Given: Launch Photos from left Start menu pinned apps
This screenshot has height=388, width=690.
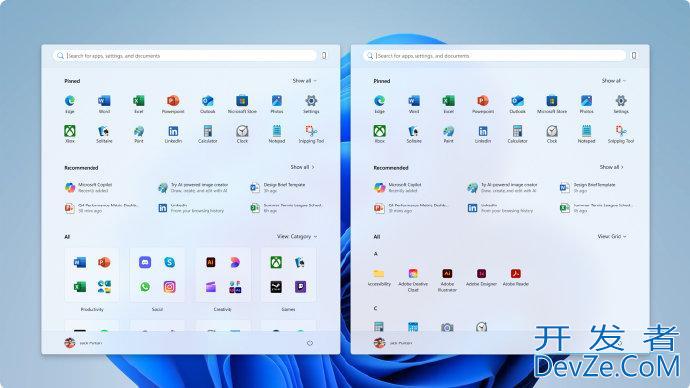Looking at the screenshot, I should (276, 104).
